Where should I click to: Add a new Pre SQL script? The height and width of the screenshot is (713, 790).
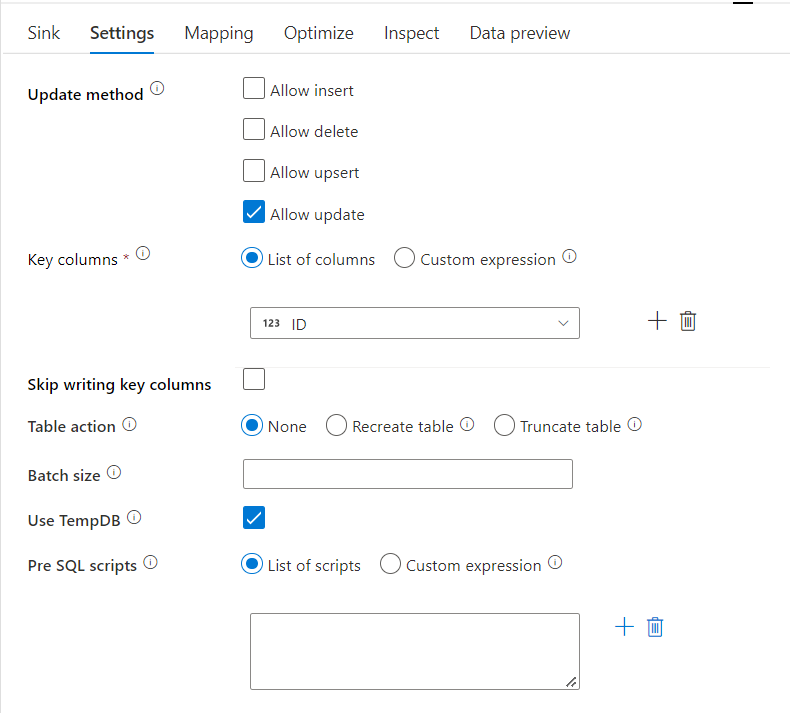pyautogui.click(x=624, y=627)
